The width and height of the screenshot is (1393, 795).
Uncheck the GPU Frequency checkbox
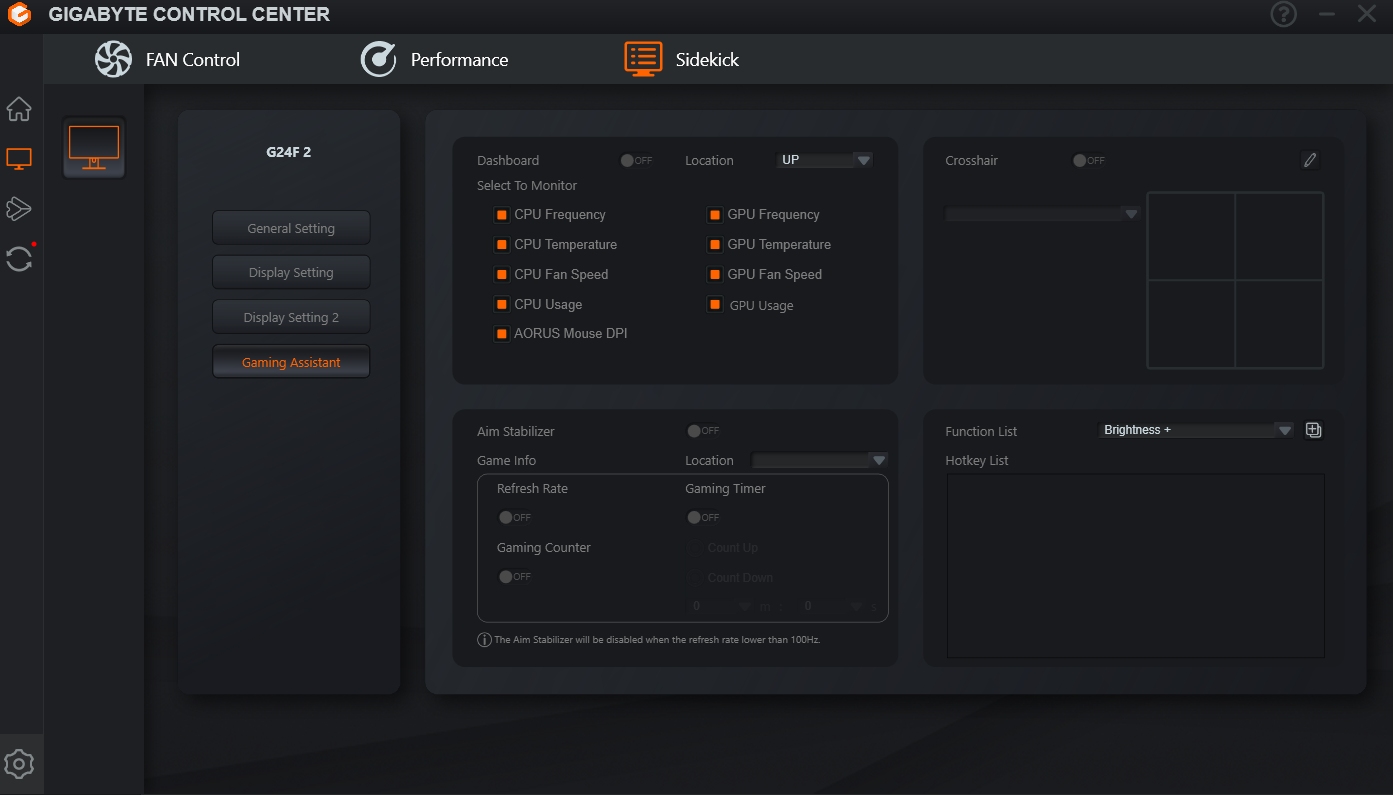(x=715, y=215)
